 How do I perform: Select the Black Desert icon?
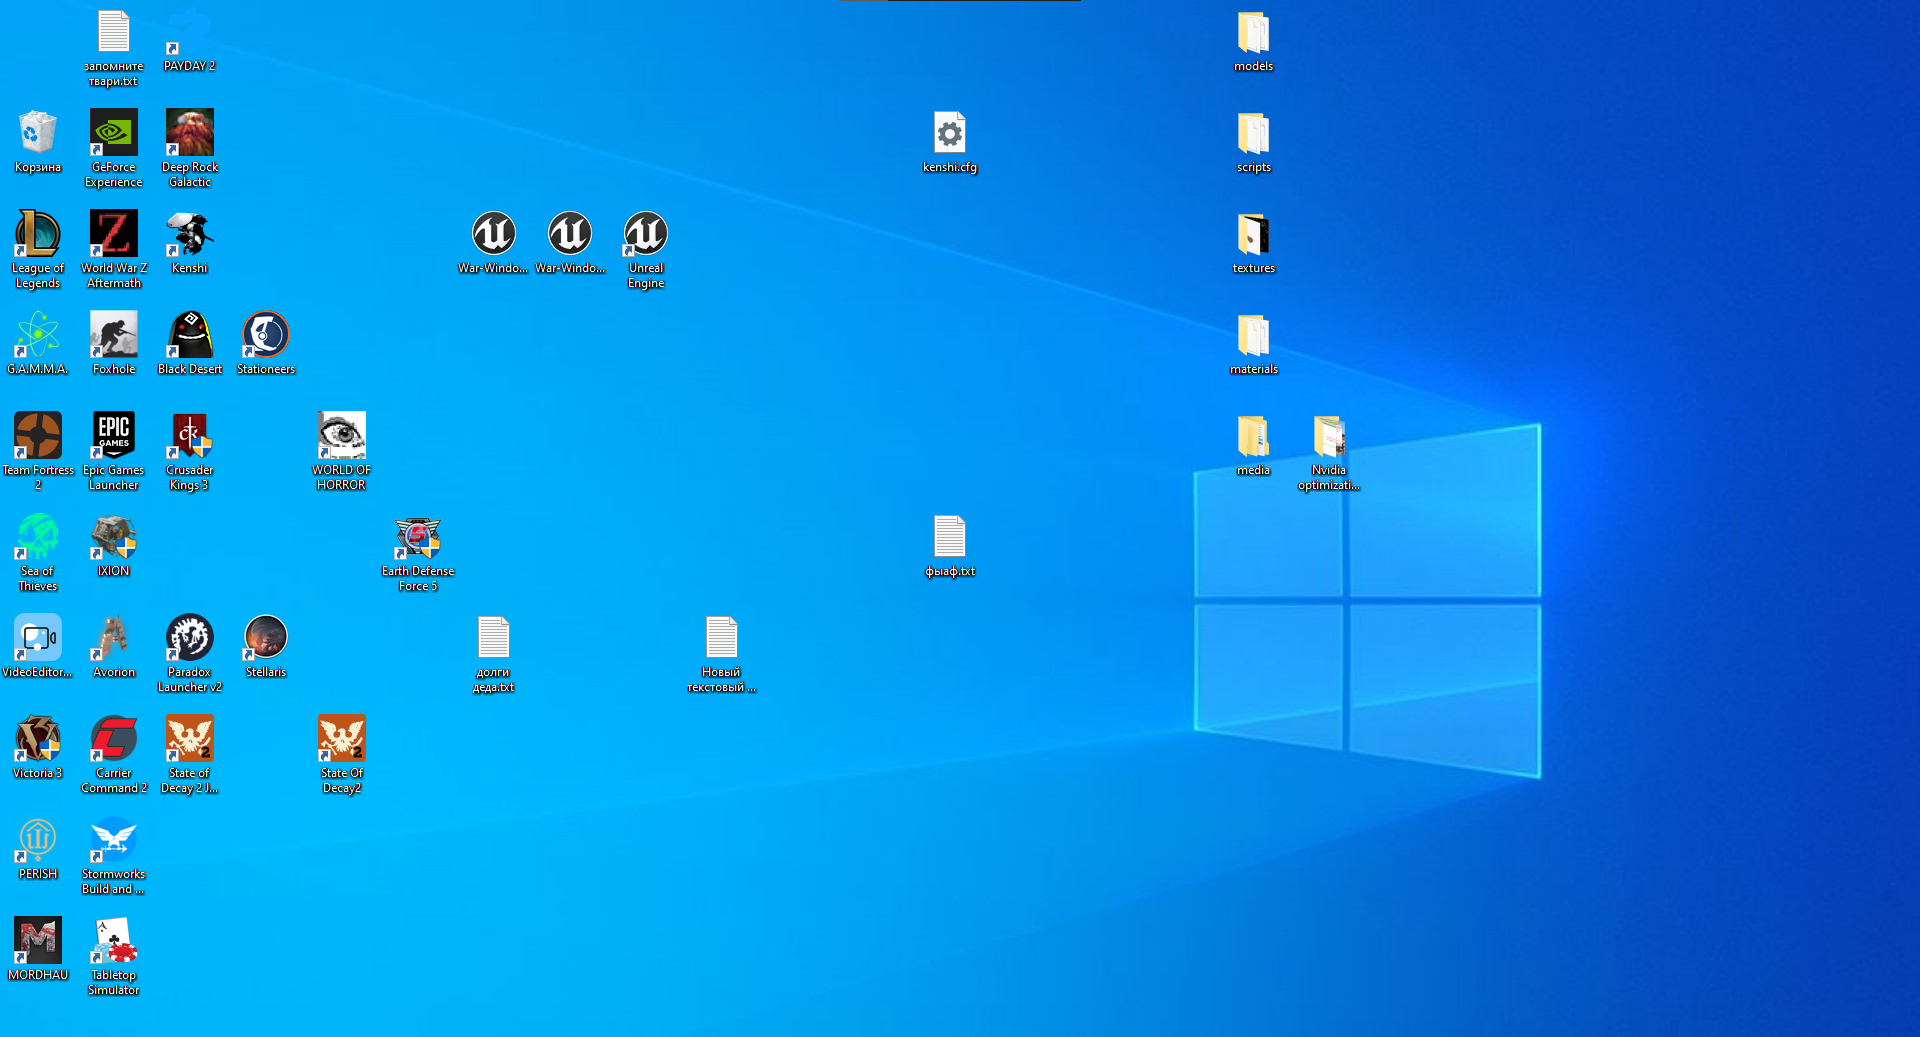190,344
